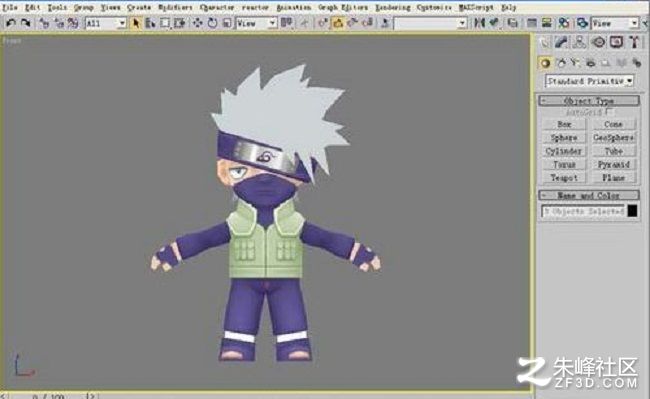650x399 pixels.
Task: Toggle the Window/Crossing selection mode
Action: pos(179,23)
